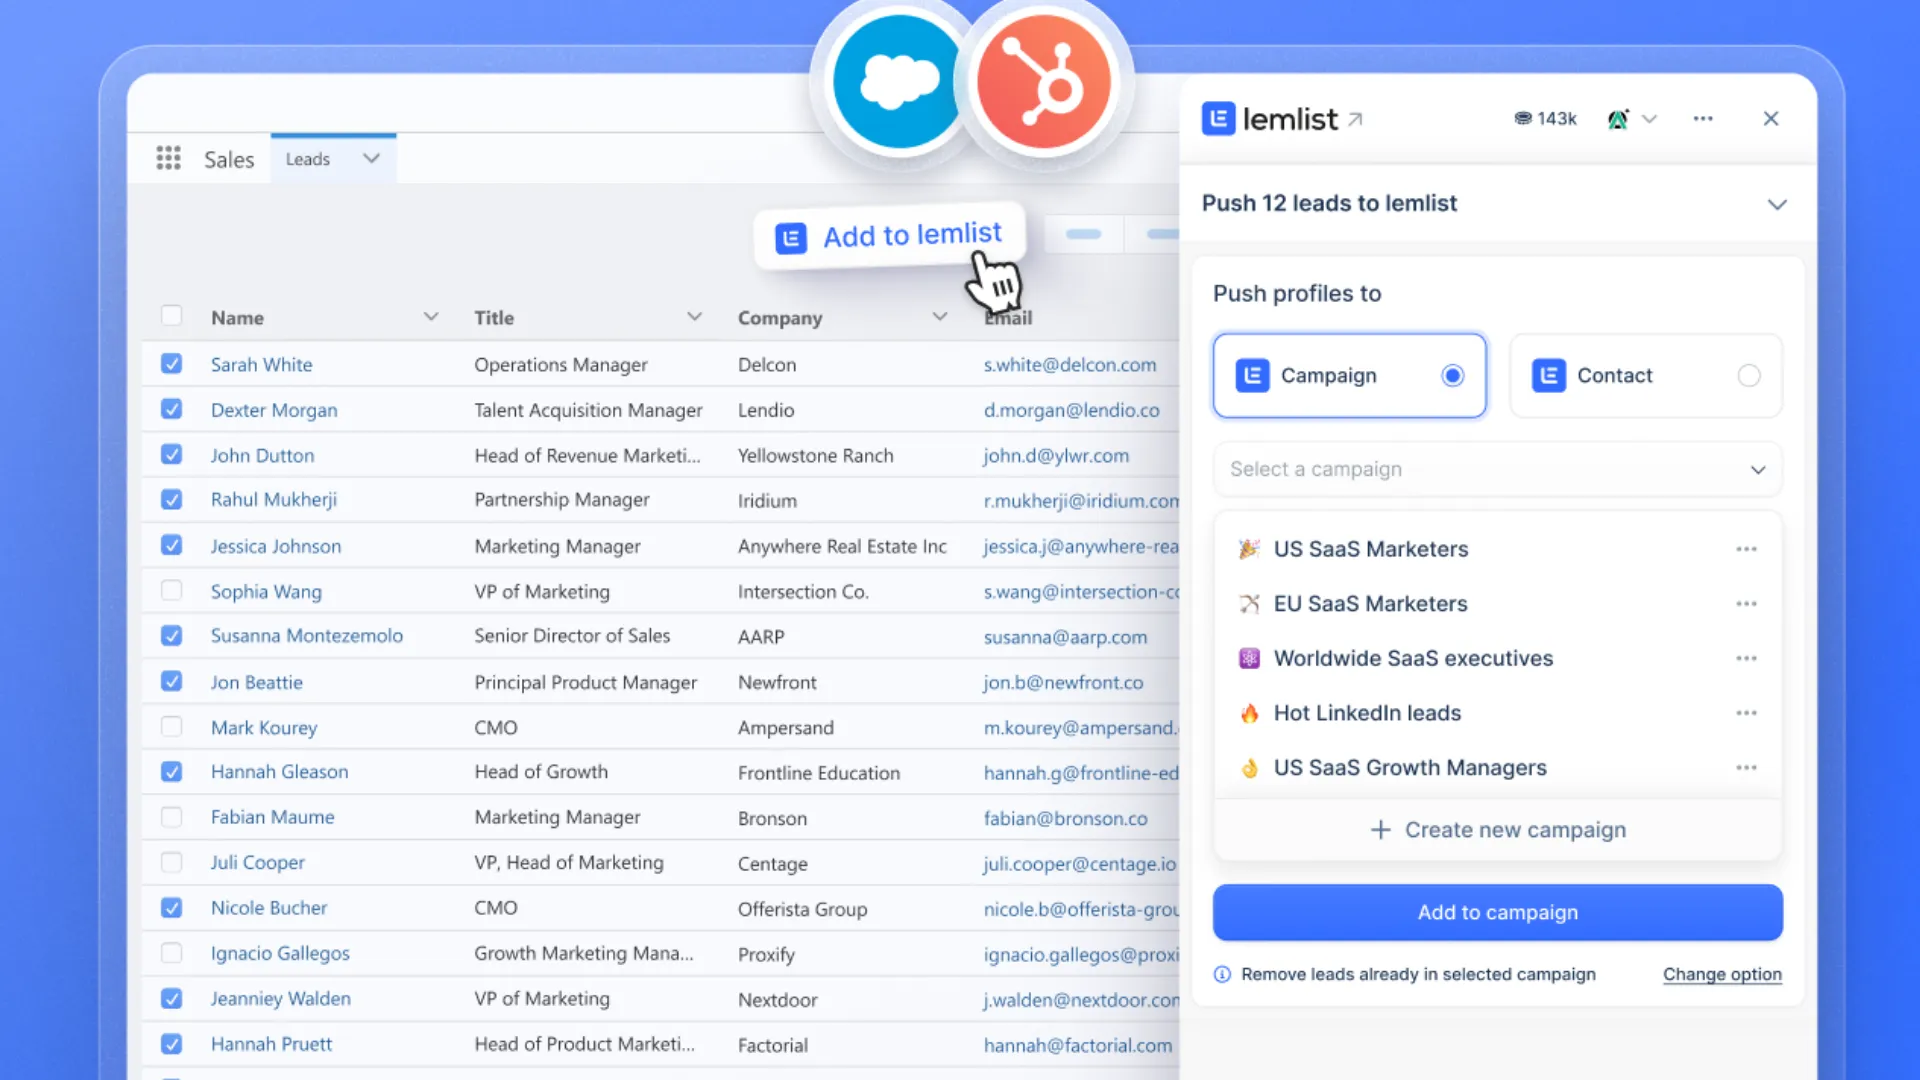Open the Name column sort menu

[431, 317]
